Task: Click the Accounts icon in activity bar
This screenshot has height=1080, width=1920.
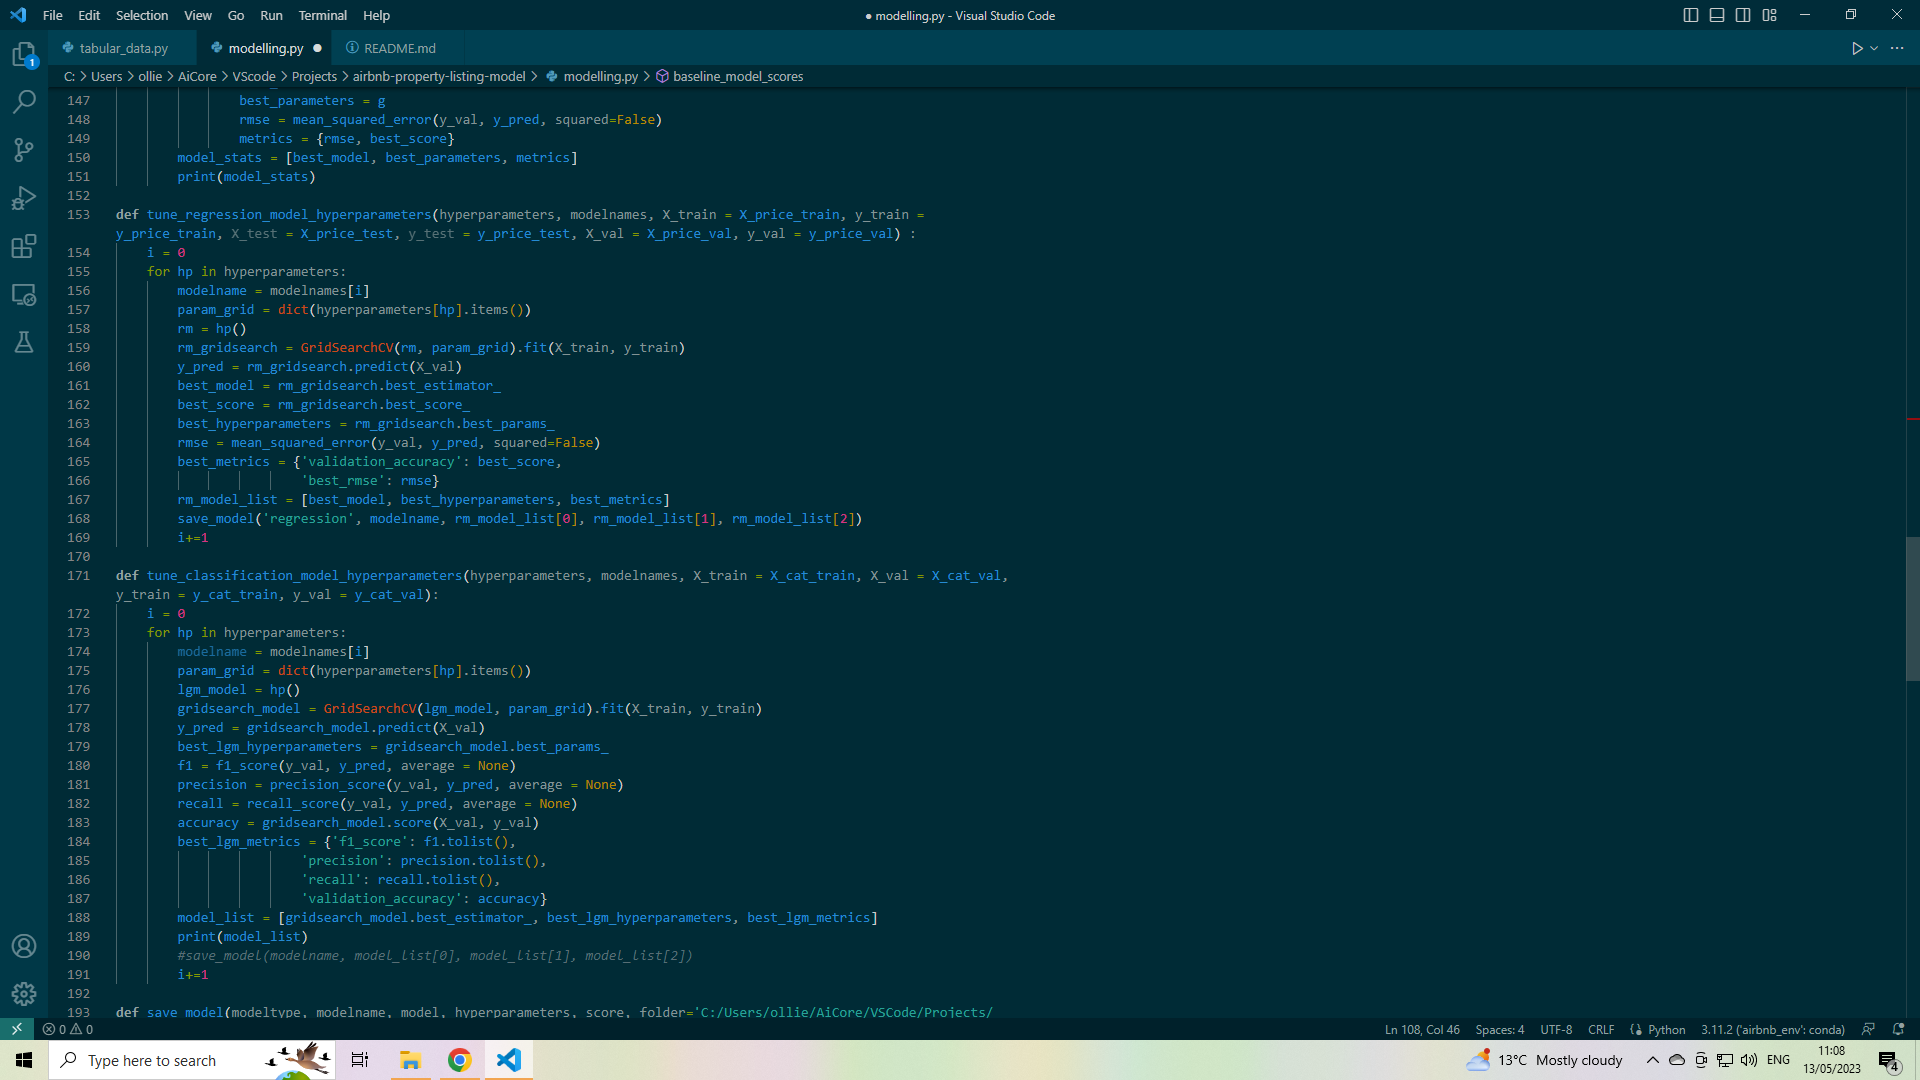Action: [24, 945]
